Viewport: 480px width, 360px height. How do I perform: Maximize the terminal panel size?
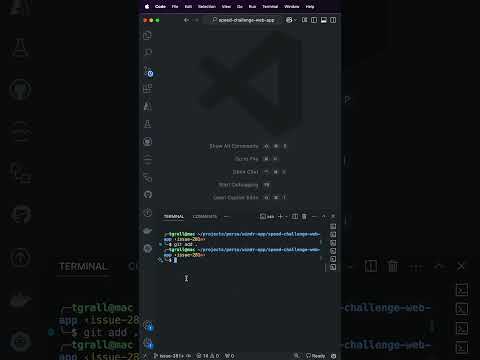323,217
